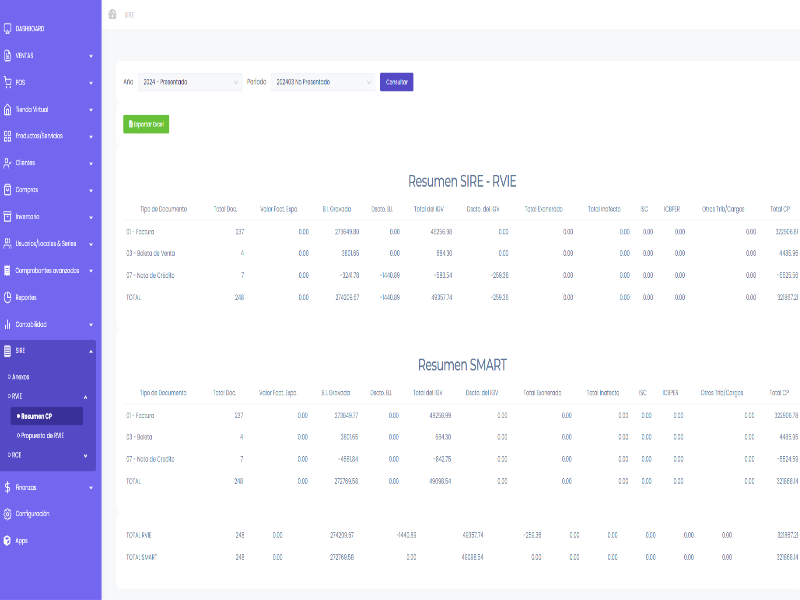The width and height of the screenshot is (800, 600).
Task: Click the Resumen SMART heading
Action: click(x=462, y=365)
